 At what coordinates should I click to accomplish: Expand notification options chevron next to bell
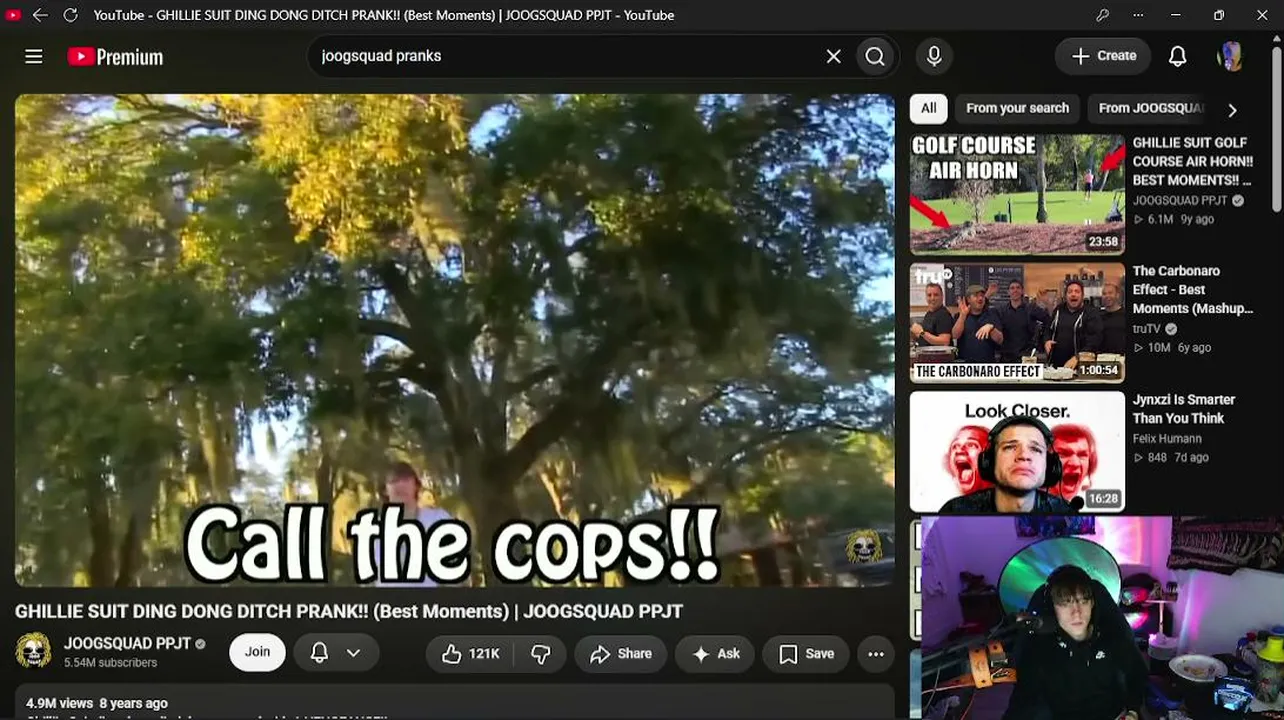coord(353,652)
